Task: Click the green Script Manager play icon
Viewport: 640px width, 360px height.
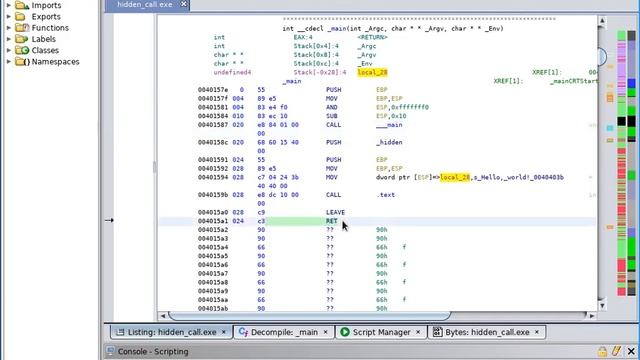Action: pos(345,332)
